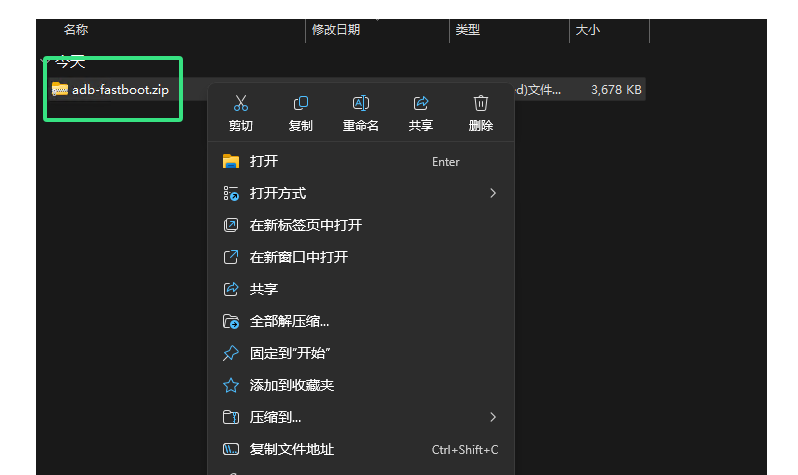Choose 在新窗口中打开 menu entry
The width and height of the screenshot is (798, 475).
coord(361,257)
